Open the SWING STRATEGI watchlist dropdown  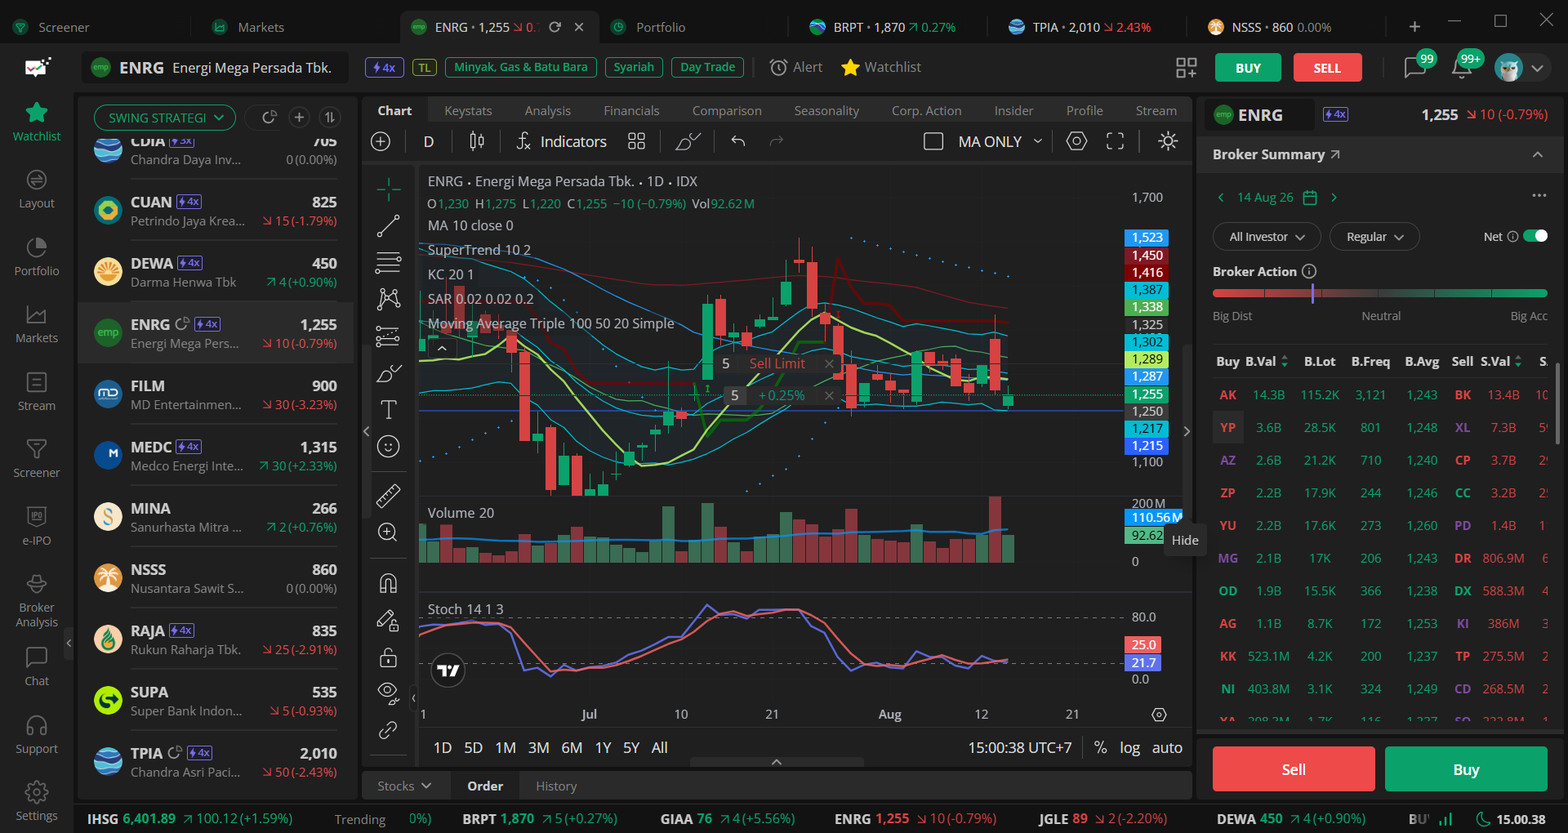tap(165, 117)
